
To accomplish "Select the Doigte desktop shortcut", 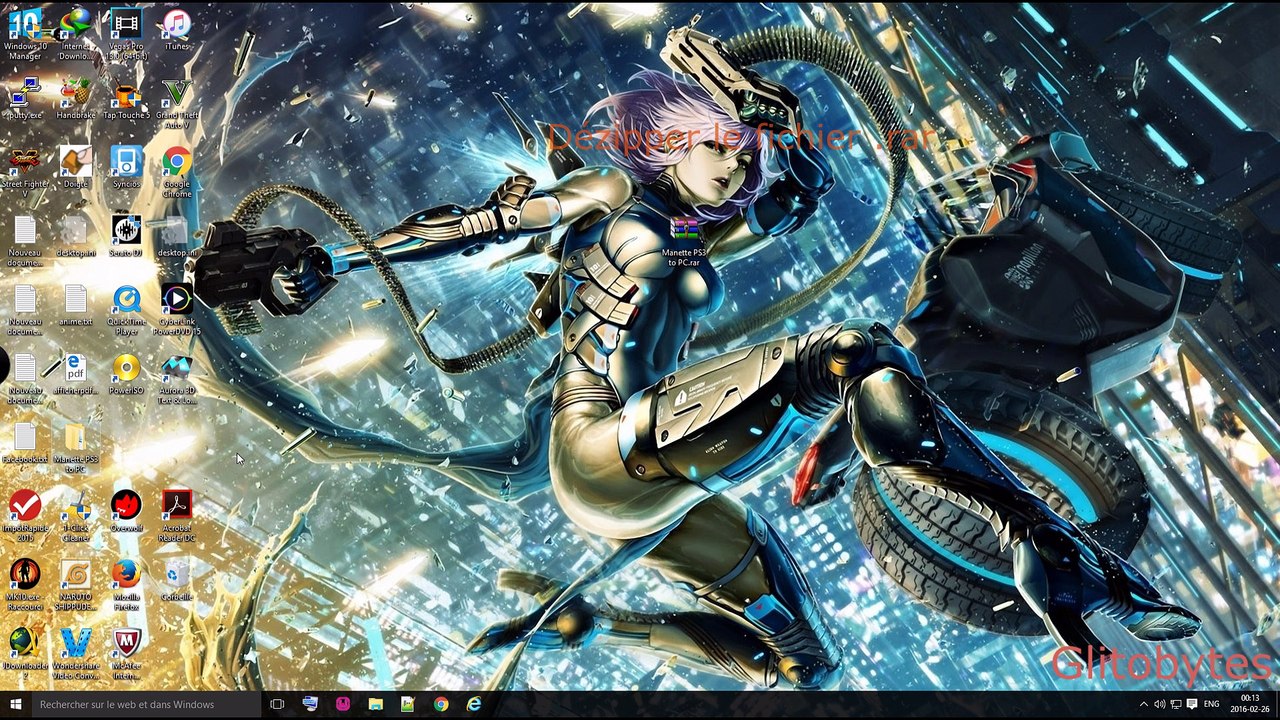I will tap(76, 167).
